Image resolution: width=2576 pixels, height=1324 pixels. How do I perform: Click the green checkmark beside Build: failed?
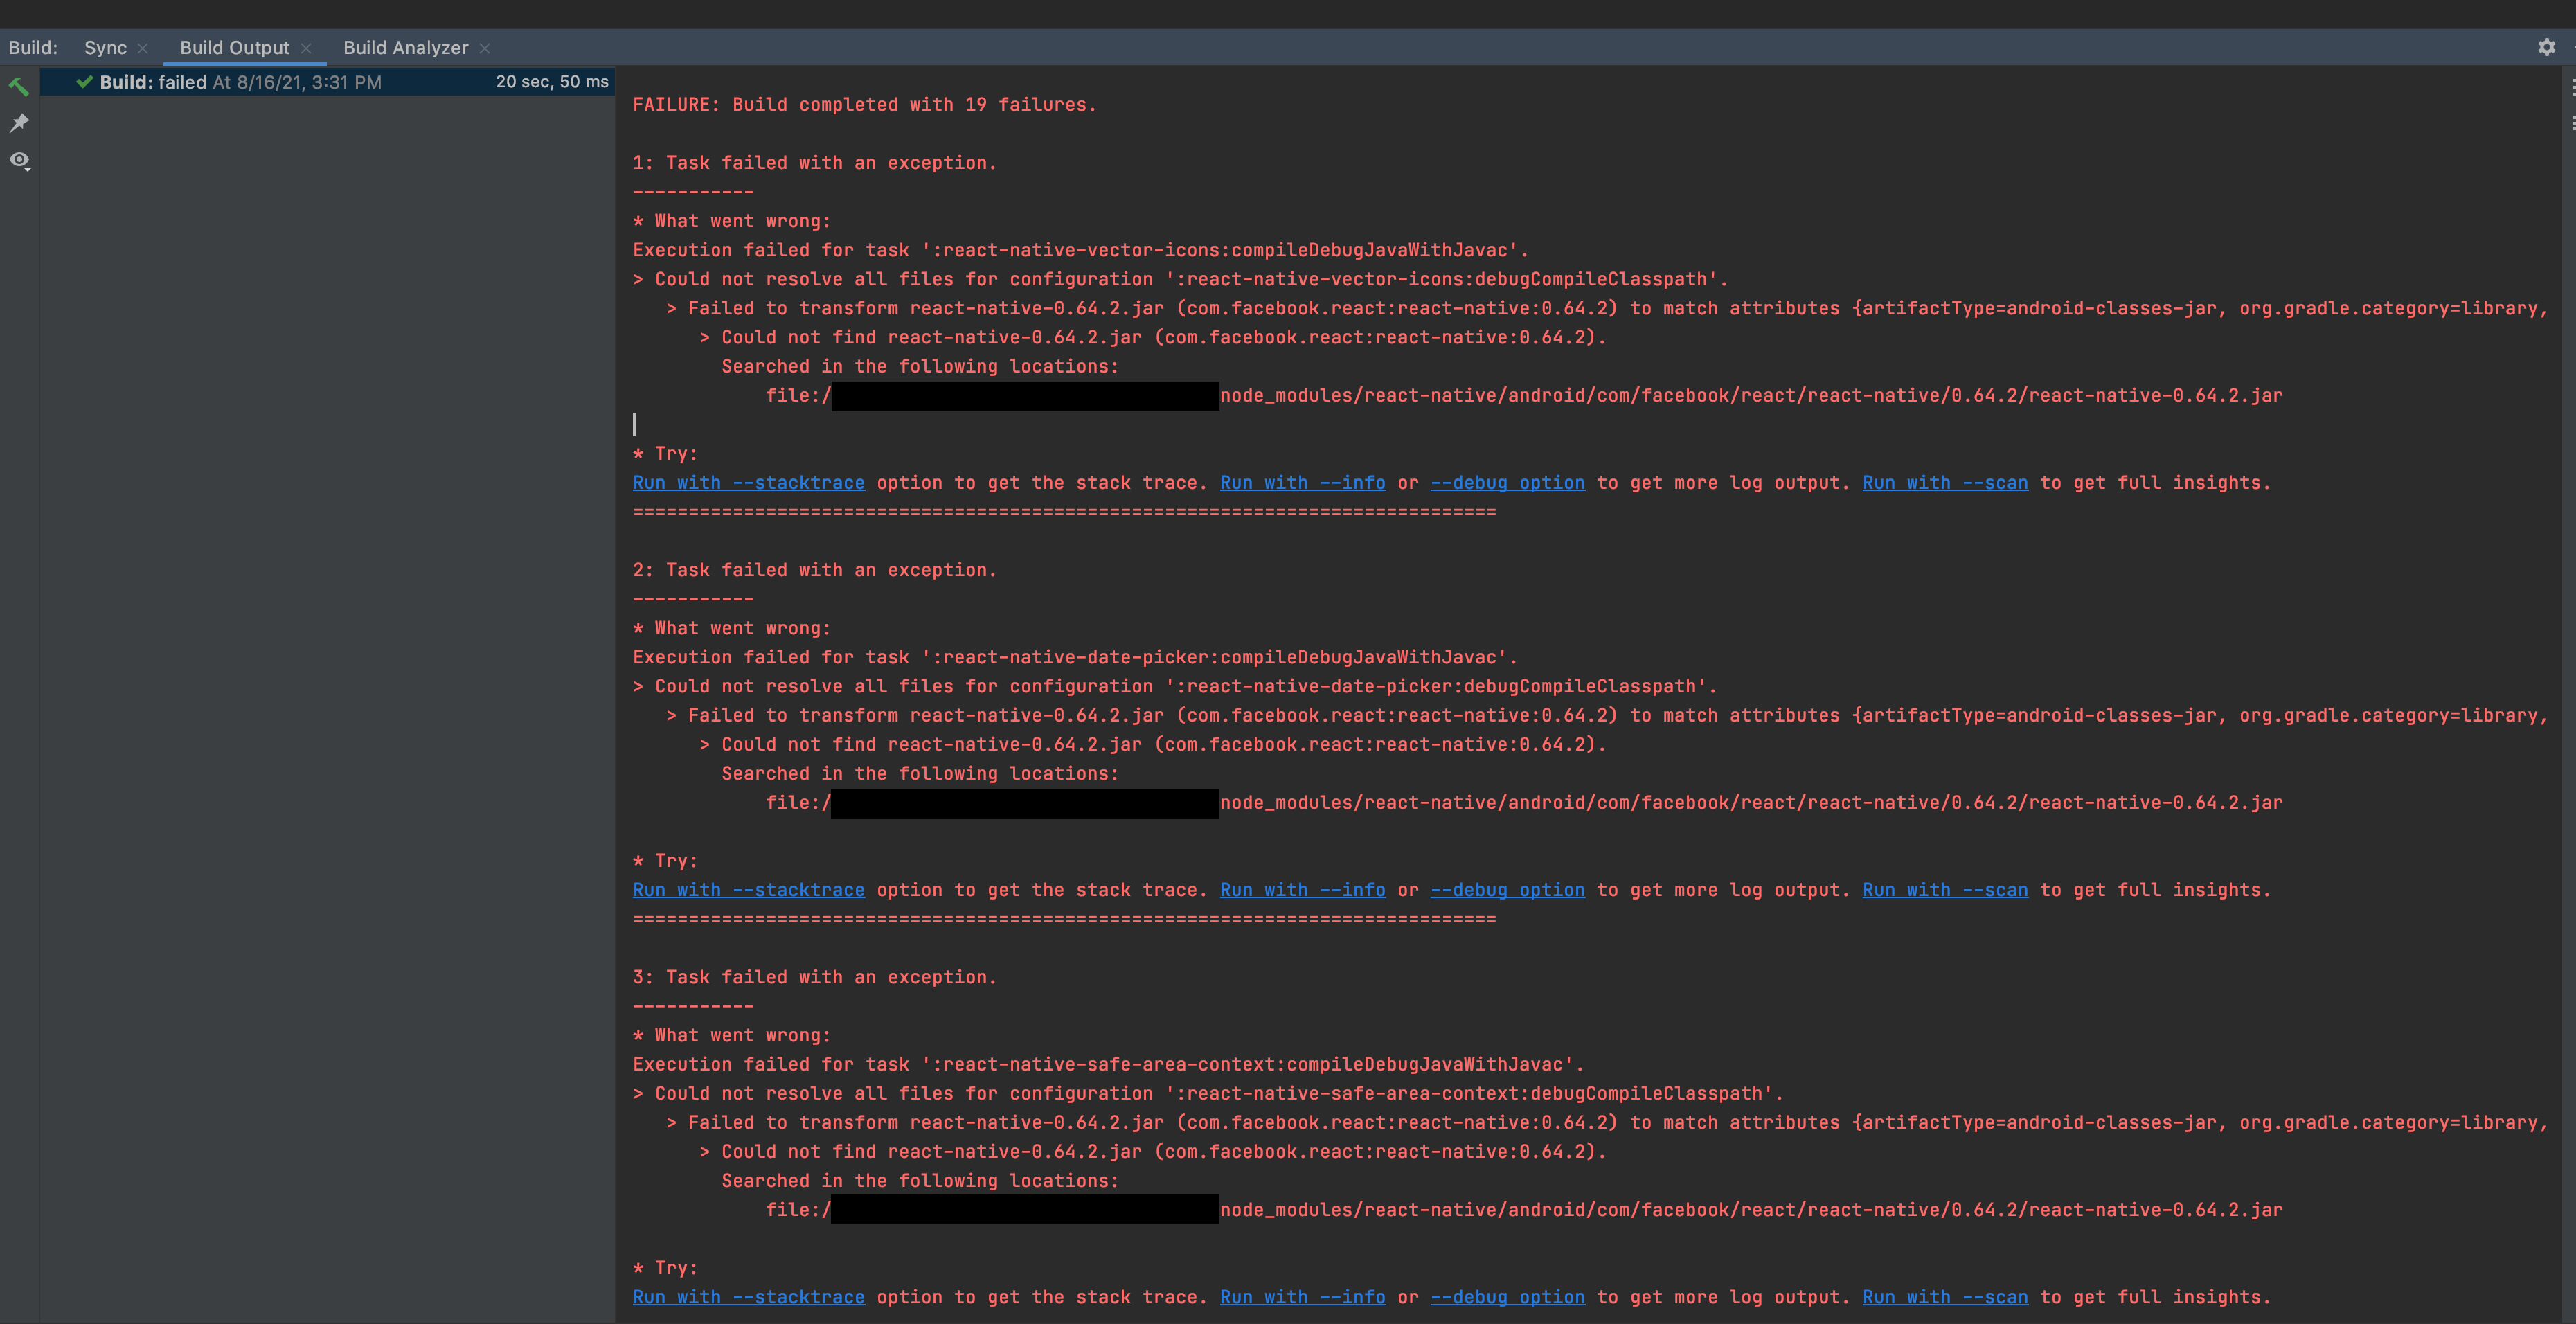click(x=84, y=82)
